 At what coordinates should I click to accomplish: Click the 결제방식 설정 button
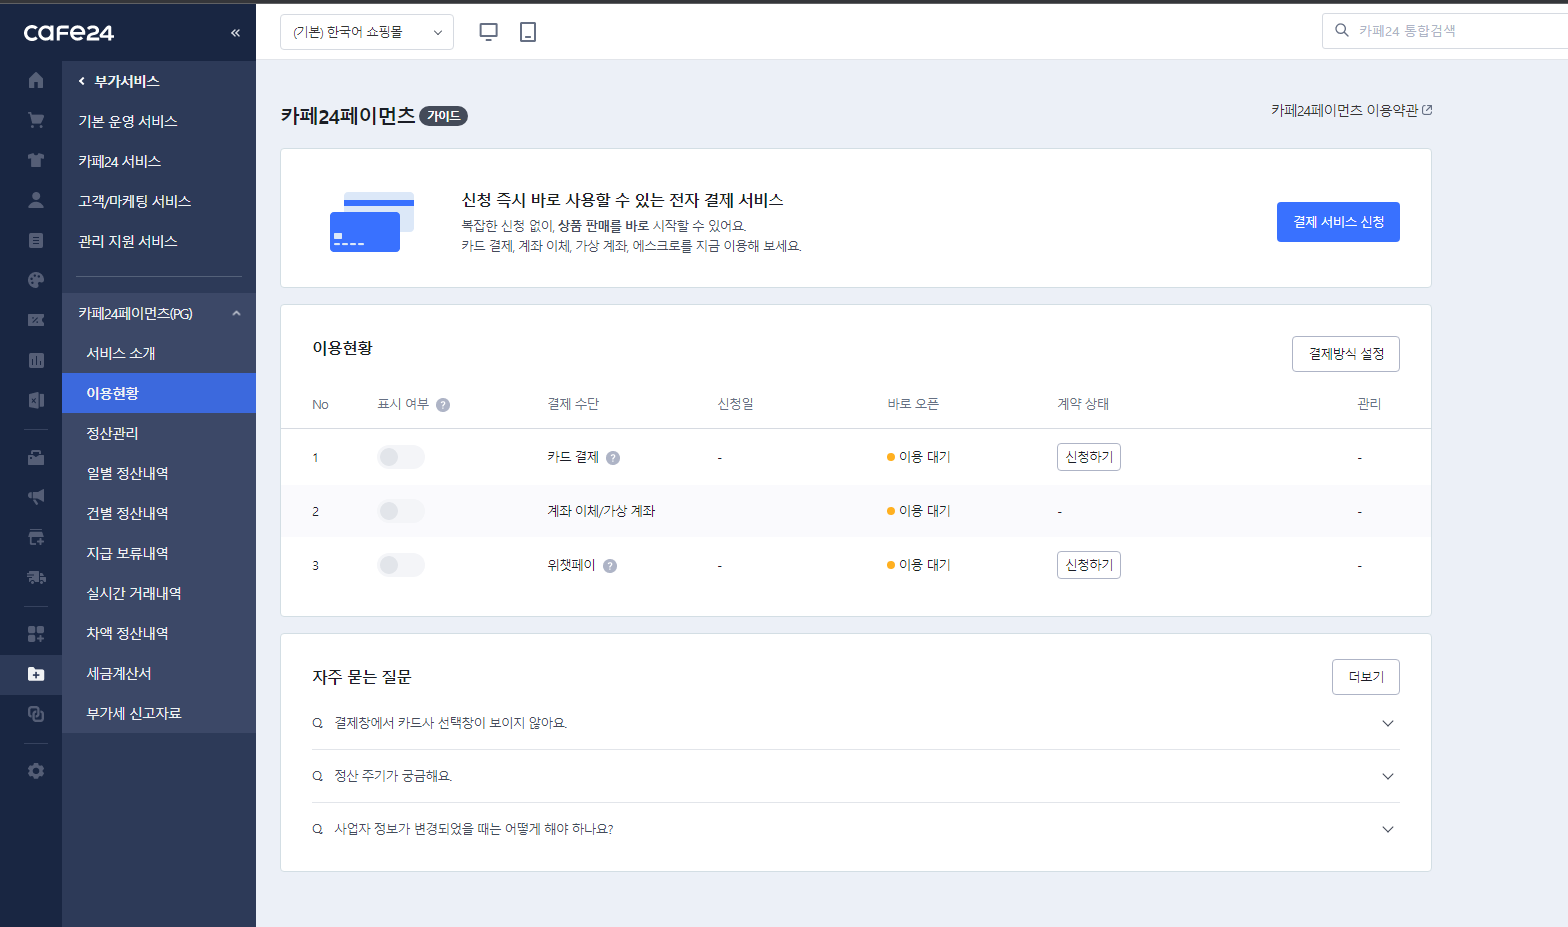(1346, 354)
